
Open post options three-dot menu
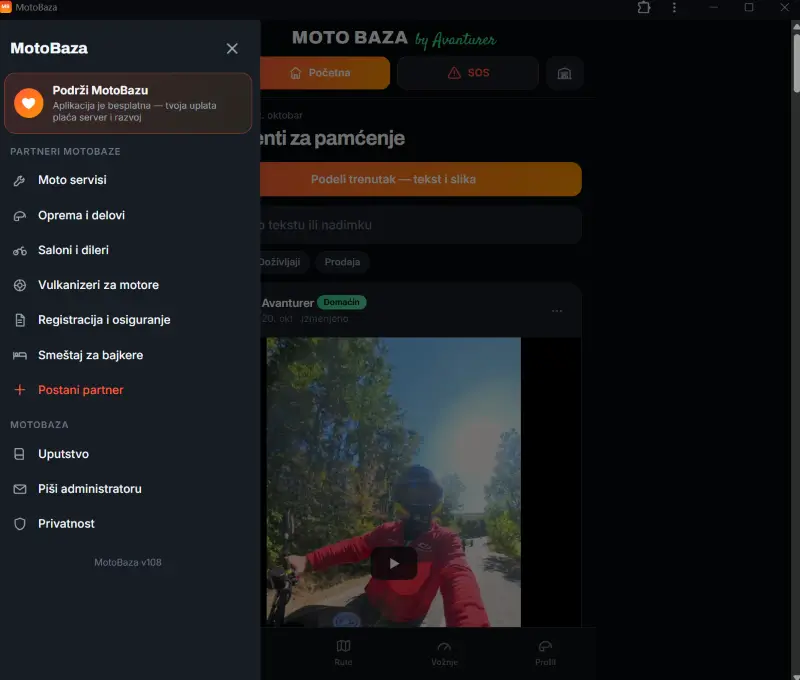click(557, 311)
